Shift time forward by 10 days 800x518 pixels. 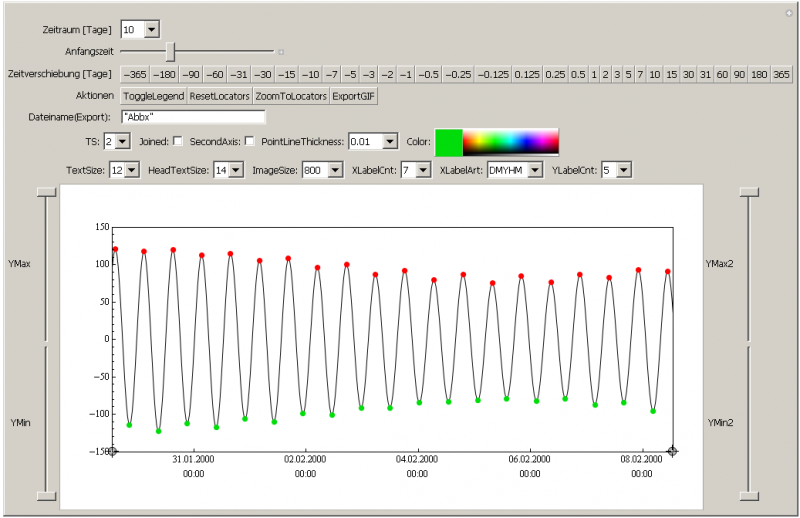pyautogui.click(x=655, y=75)
